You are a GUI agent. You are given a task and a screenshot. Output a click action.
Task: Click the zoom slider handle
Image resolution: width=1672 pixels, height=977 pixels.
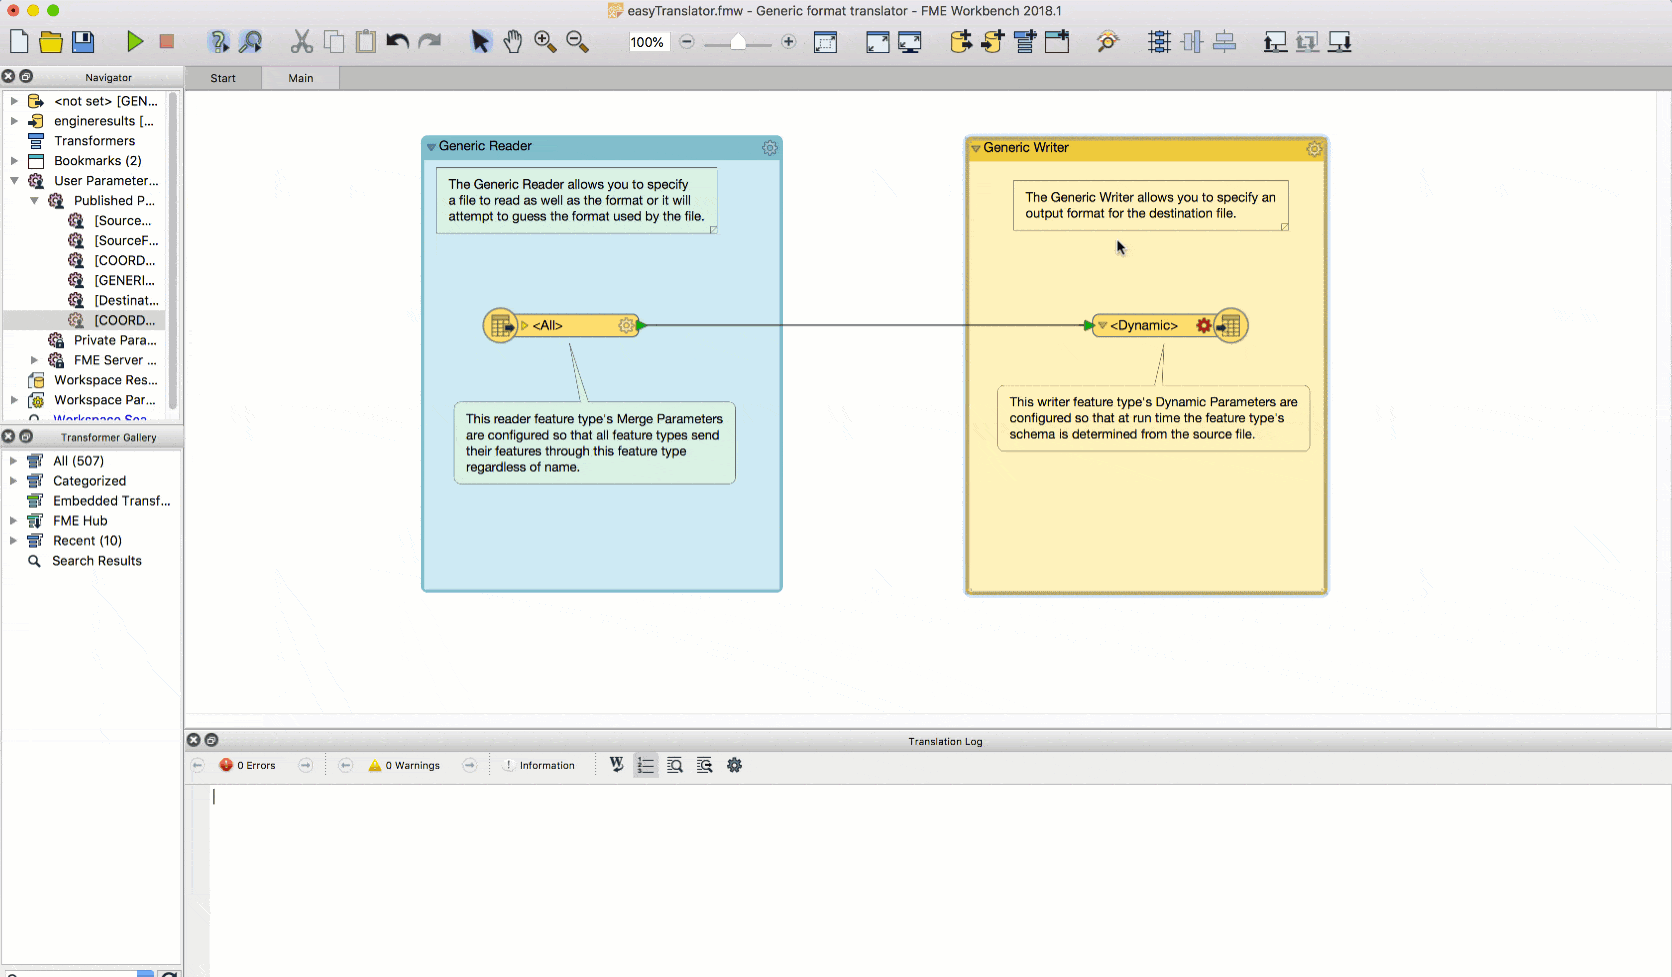click(x=738, y=42)
